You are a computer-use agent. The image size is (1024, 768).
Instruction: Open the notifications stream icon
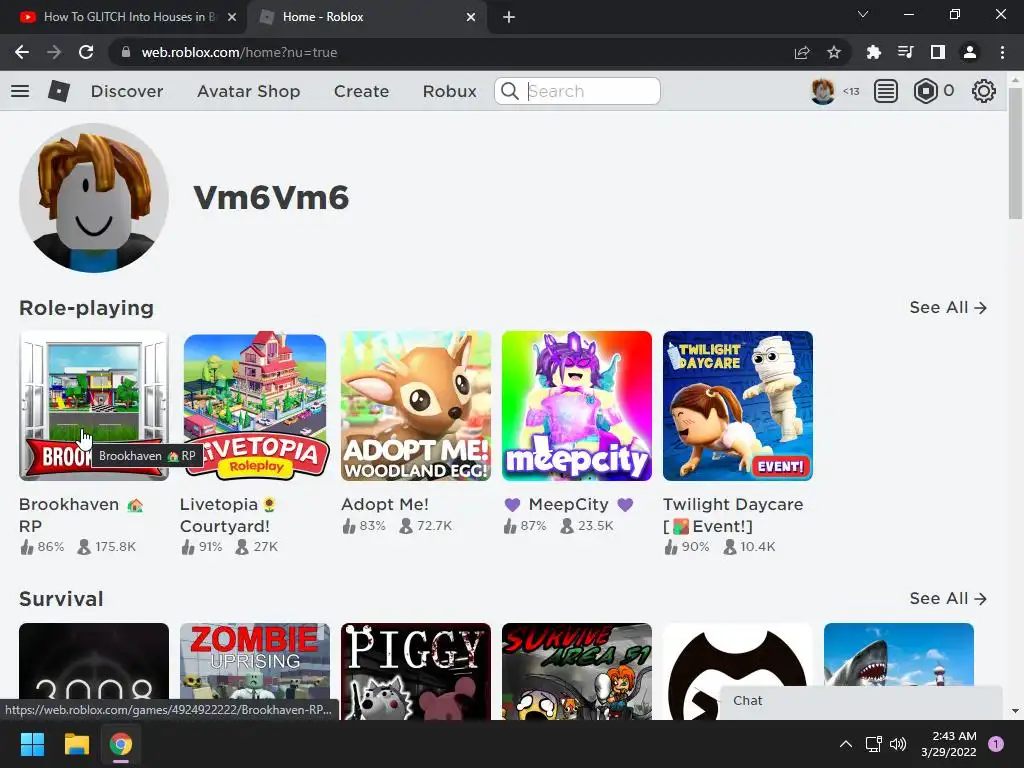(x=886, y=91)
